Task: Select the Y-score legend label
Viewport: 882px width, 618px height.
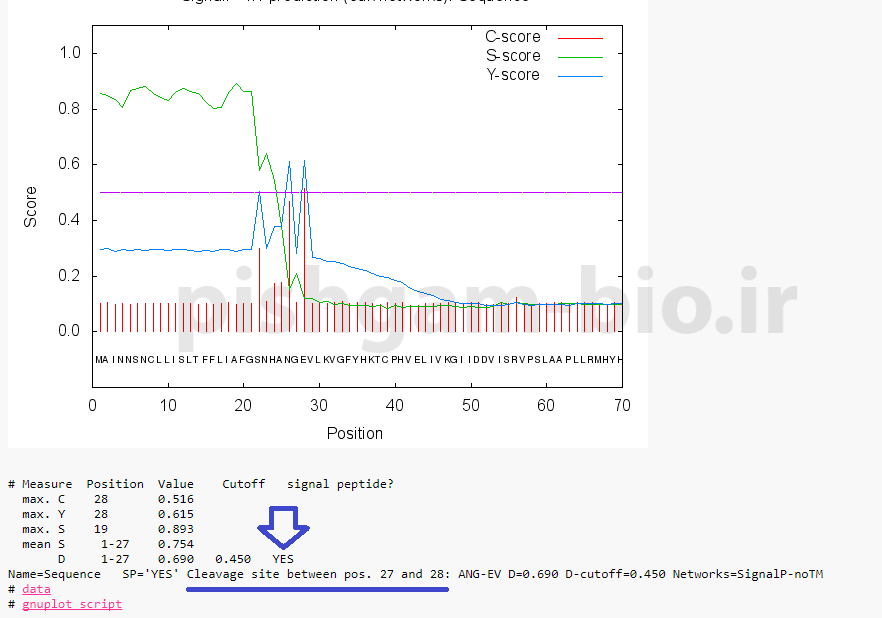Action: point(512,75)
